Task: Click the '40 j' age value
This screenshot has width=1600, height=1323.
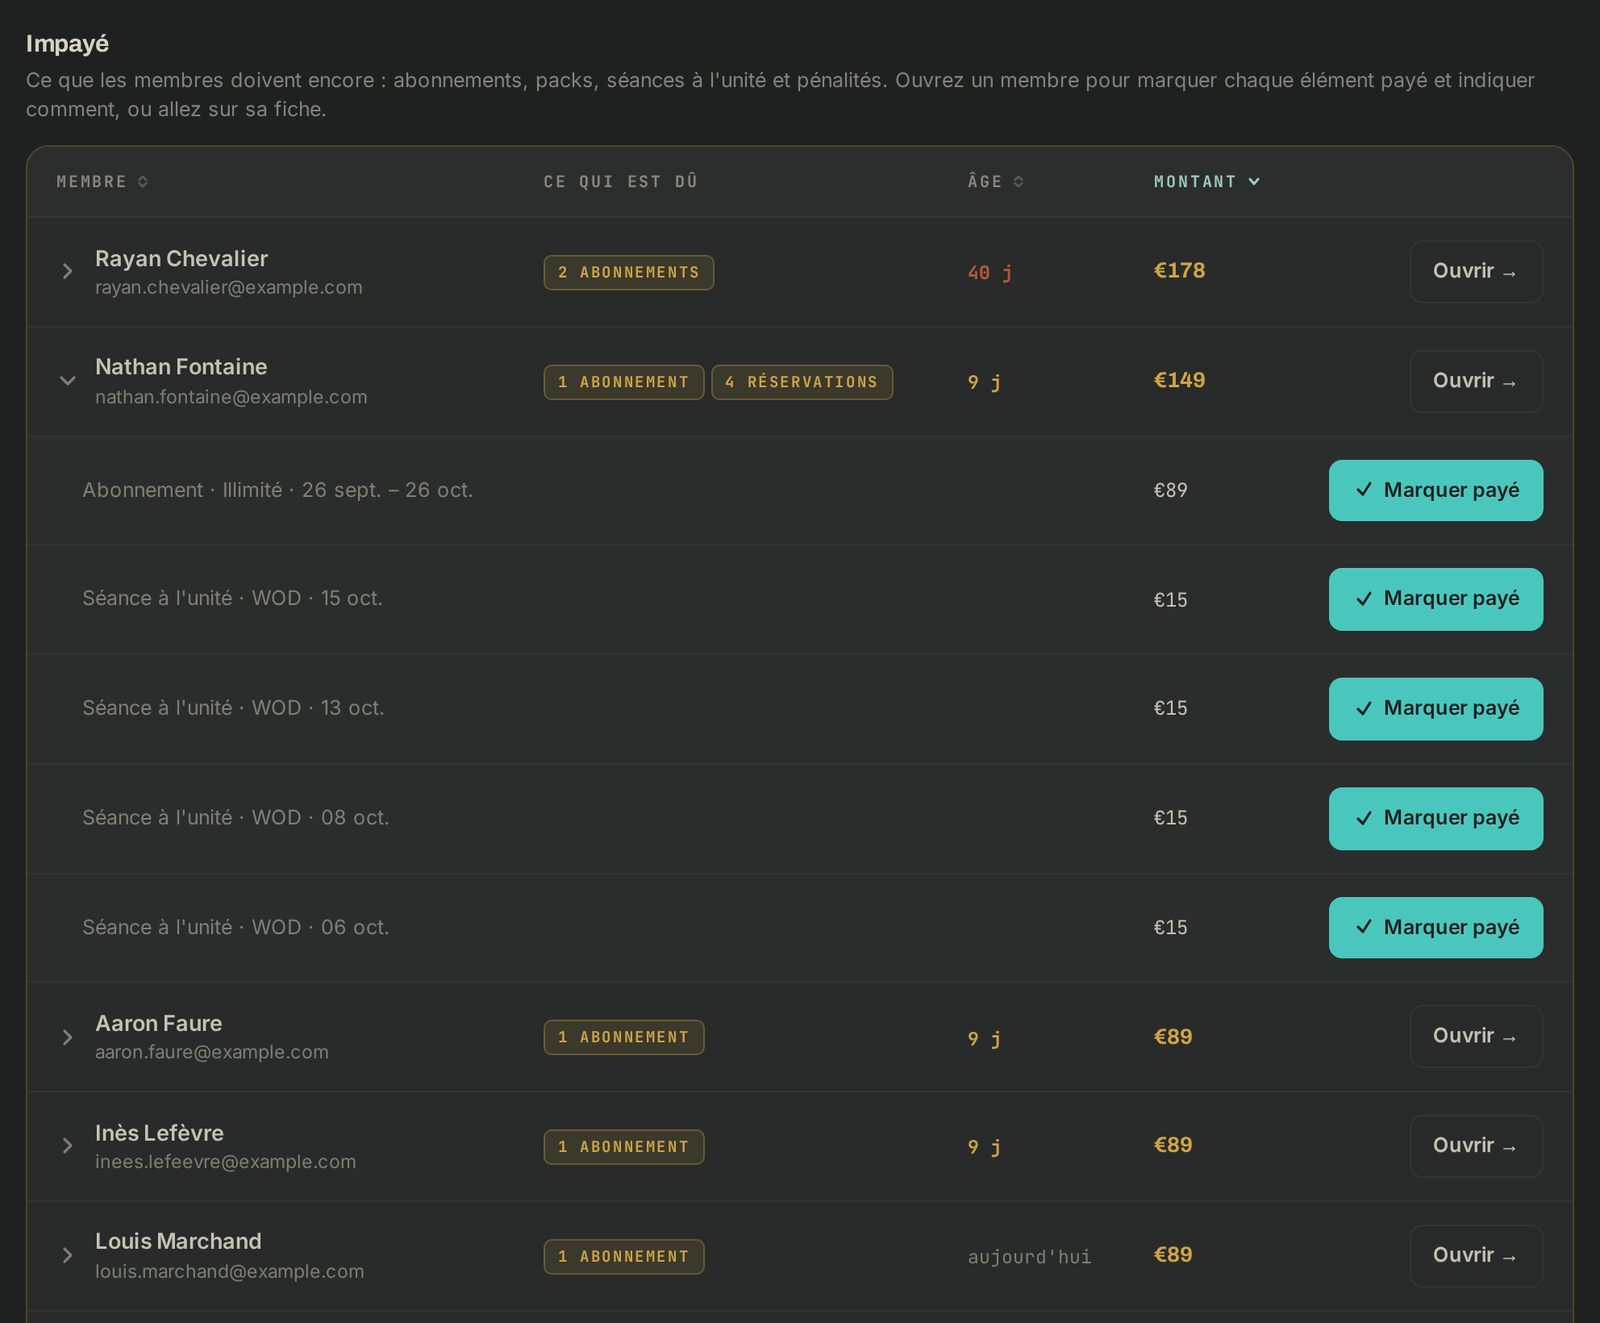Action: point(990,272)
